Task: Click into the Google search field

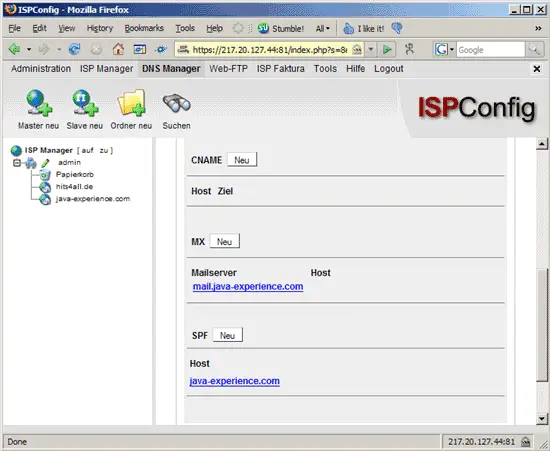Action: (x=490, y=49)
